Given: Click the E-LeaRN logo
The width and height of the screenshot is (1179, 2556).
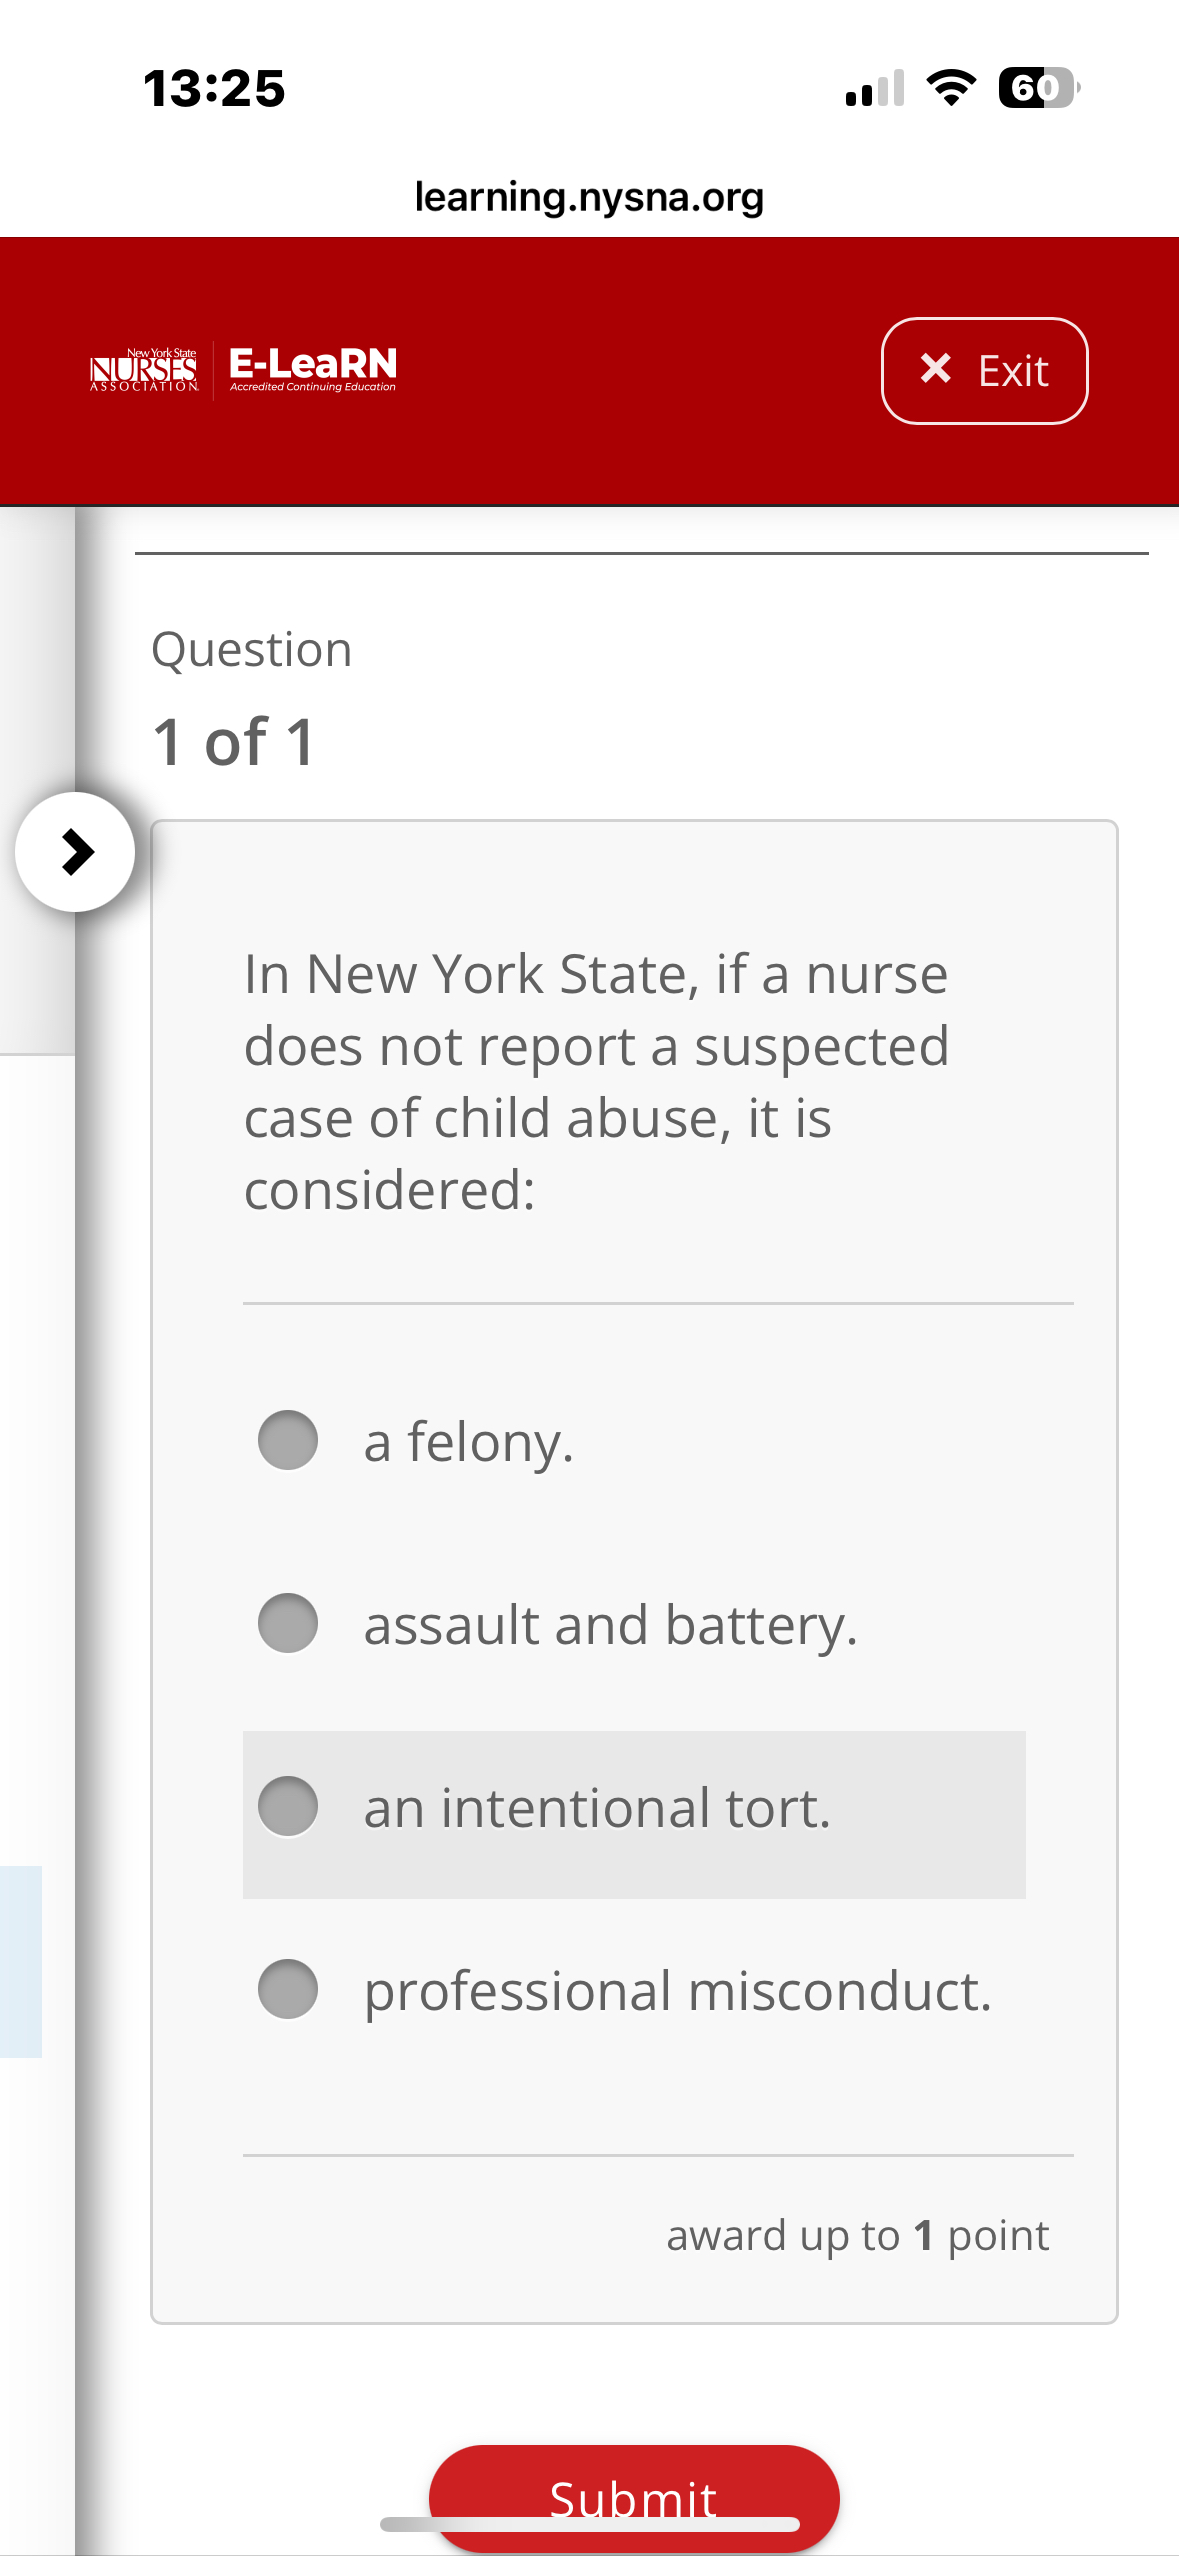Looking at the screenshot, I should pos(312,369).
